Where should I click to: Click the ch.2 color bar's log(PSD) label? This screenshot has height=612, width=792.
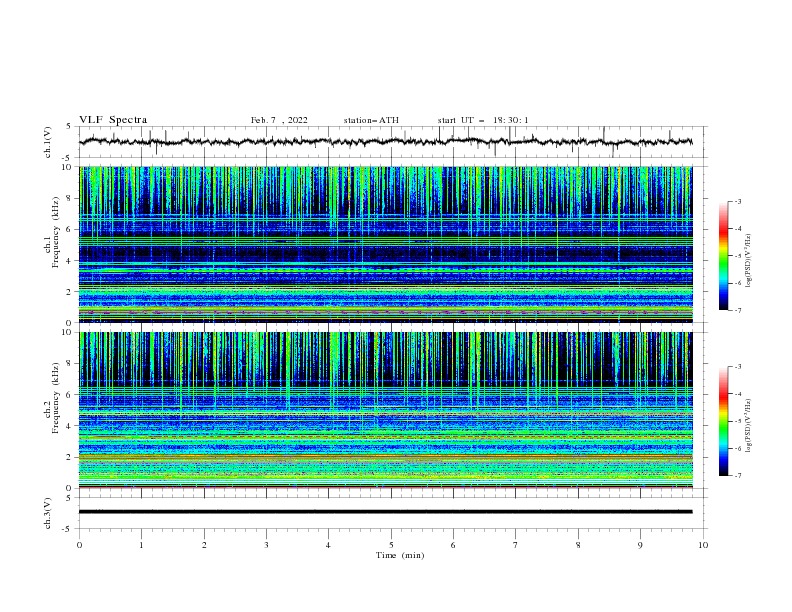(749, 426)
